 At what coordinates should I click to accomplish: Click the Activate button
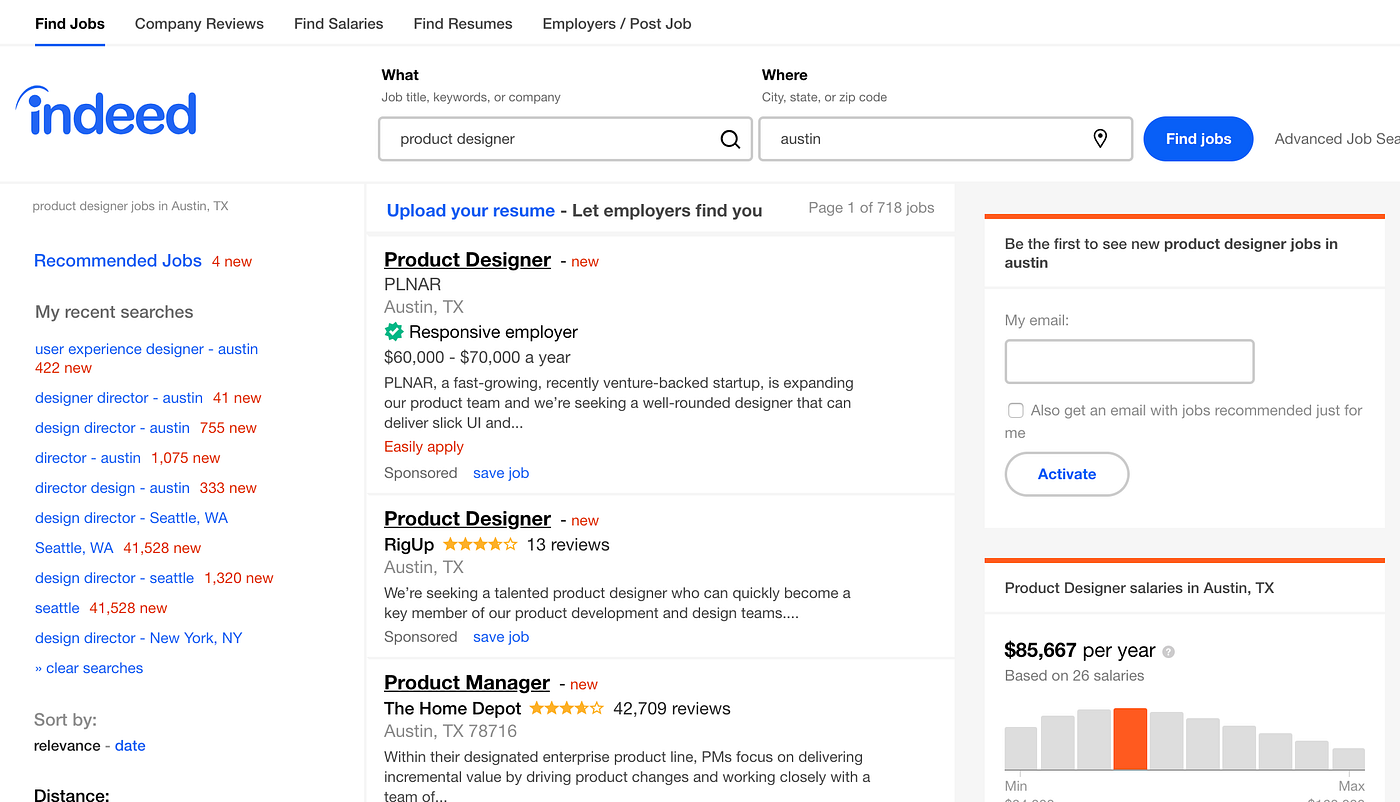click(1066, 474)
